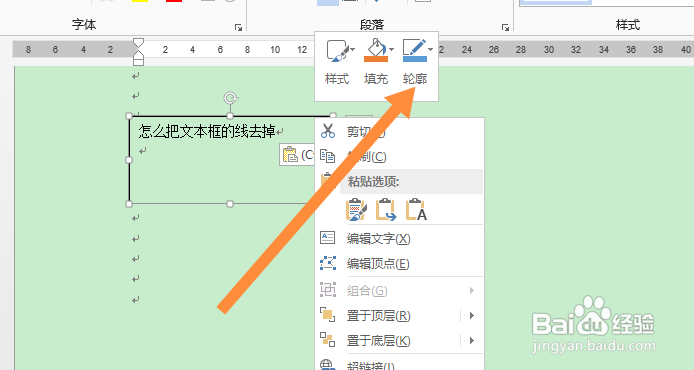Expand the 样式 dropdown arrow
The image size is (694, 370).
click(353, 50)
